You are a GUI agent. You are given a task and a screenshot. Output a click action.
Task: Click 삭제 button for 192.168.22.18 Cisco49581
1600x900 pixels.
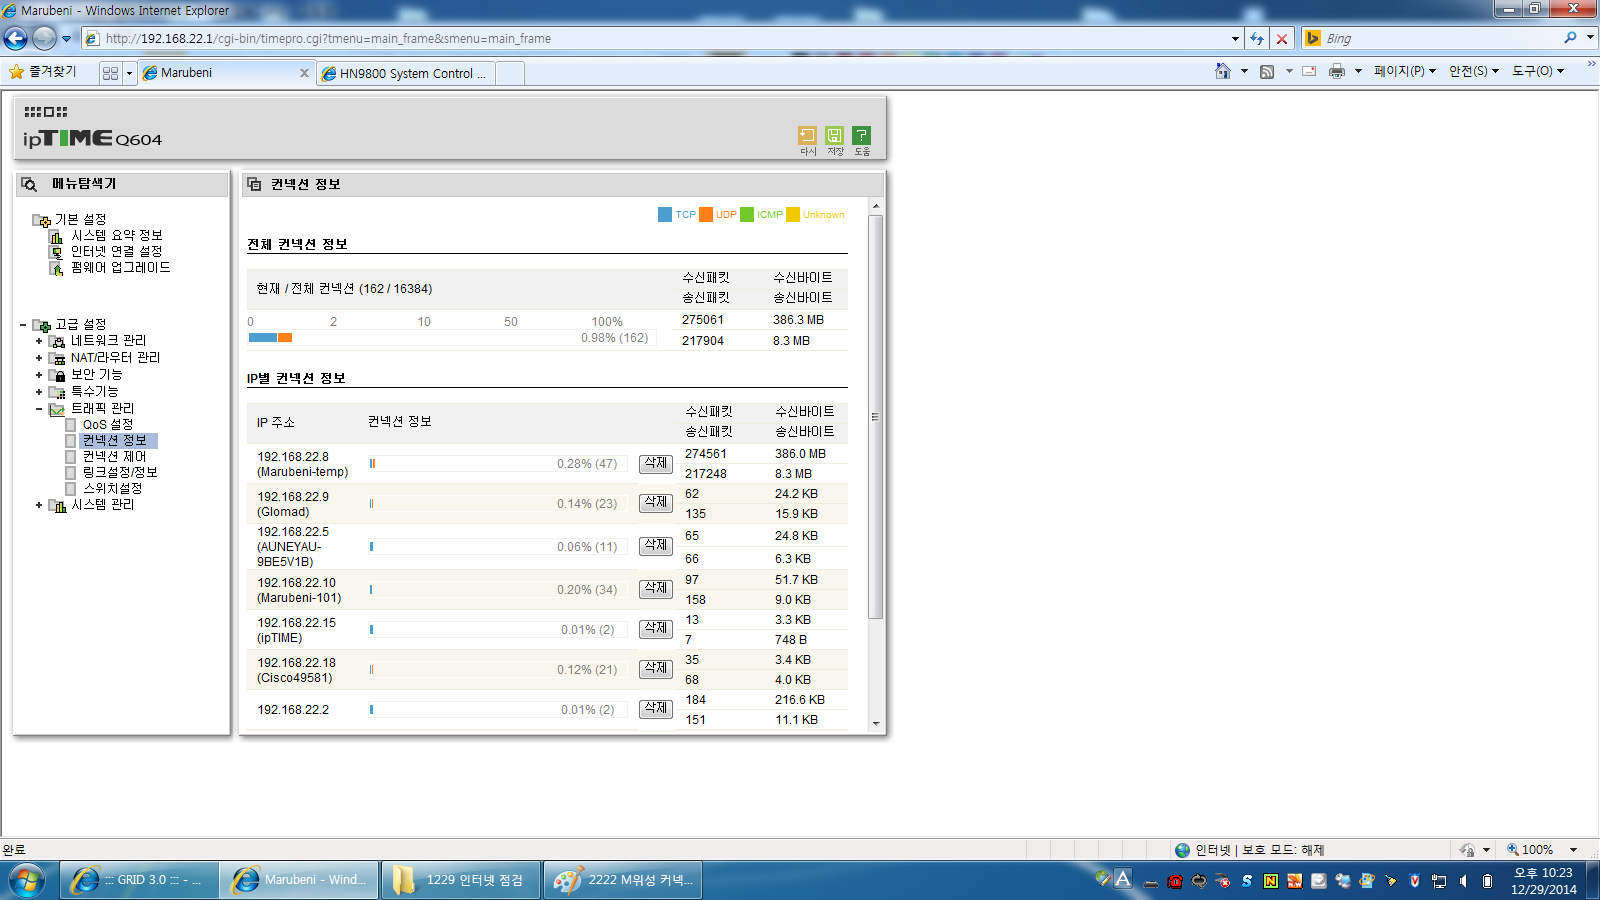[656, 668]
